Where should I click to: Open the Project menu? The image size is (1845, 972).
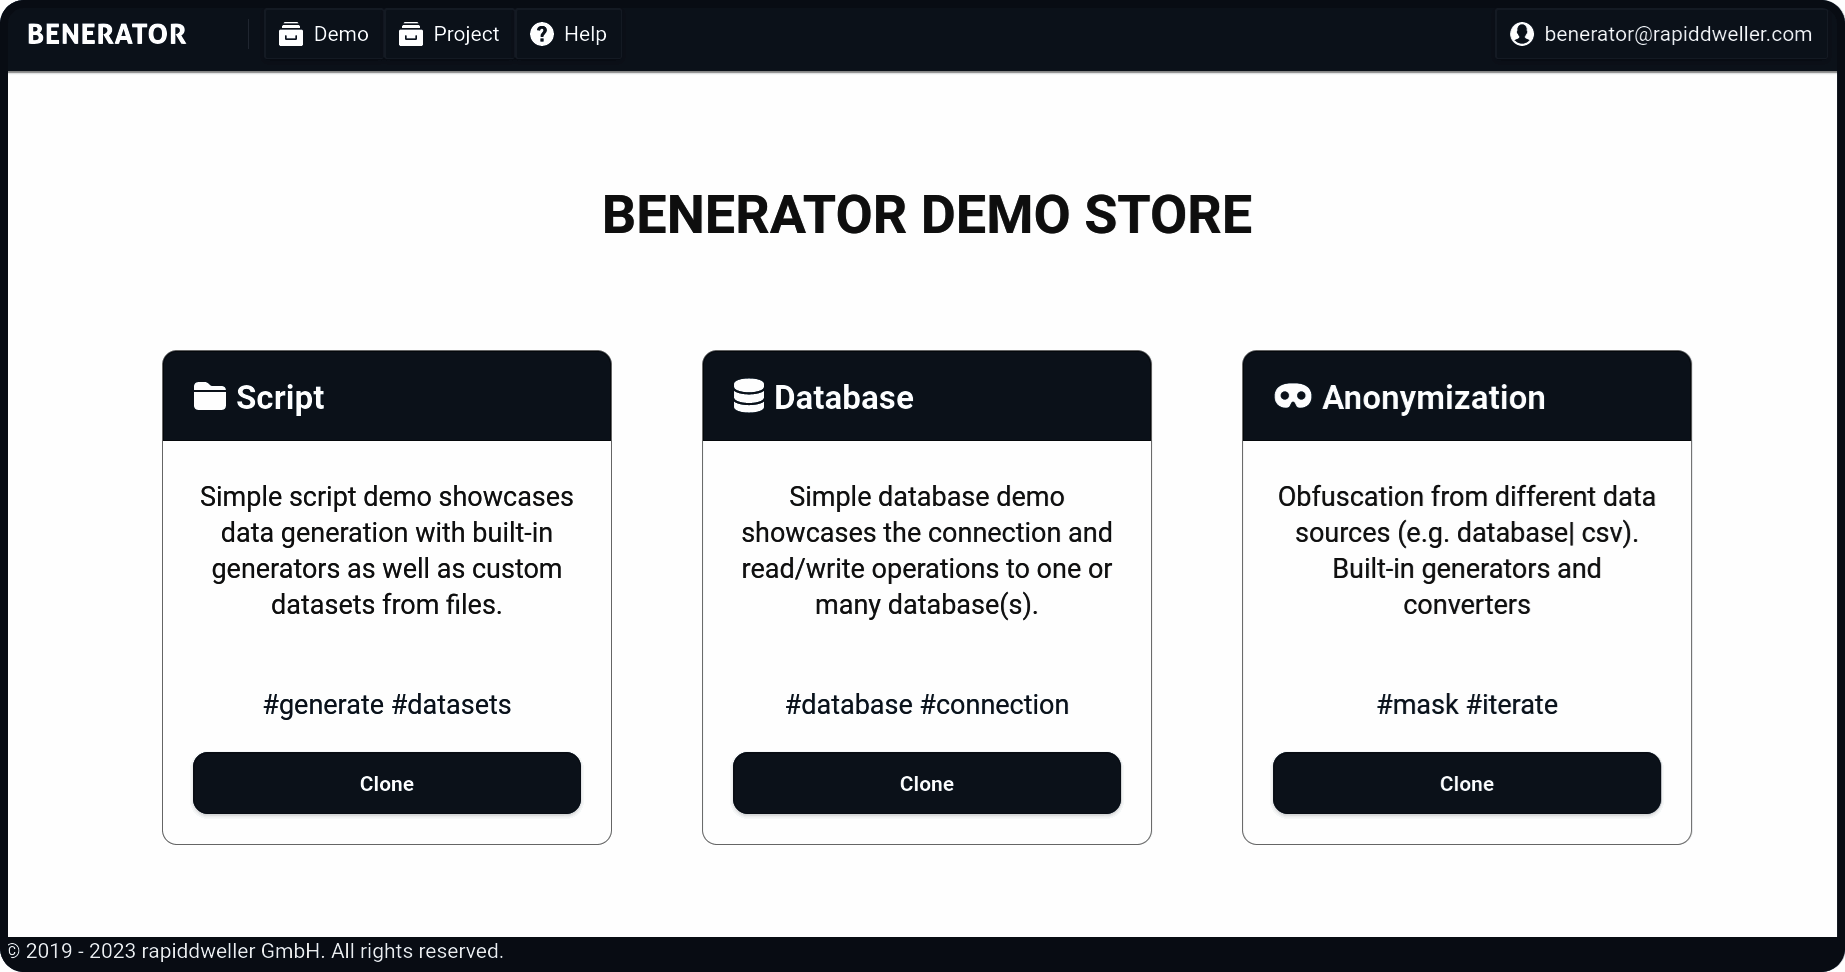pos(450,34)
